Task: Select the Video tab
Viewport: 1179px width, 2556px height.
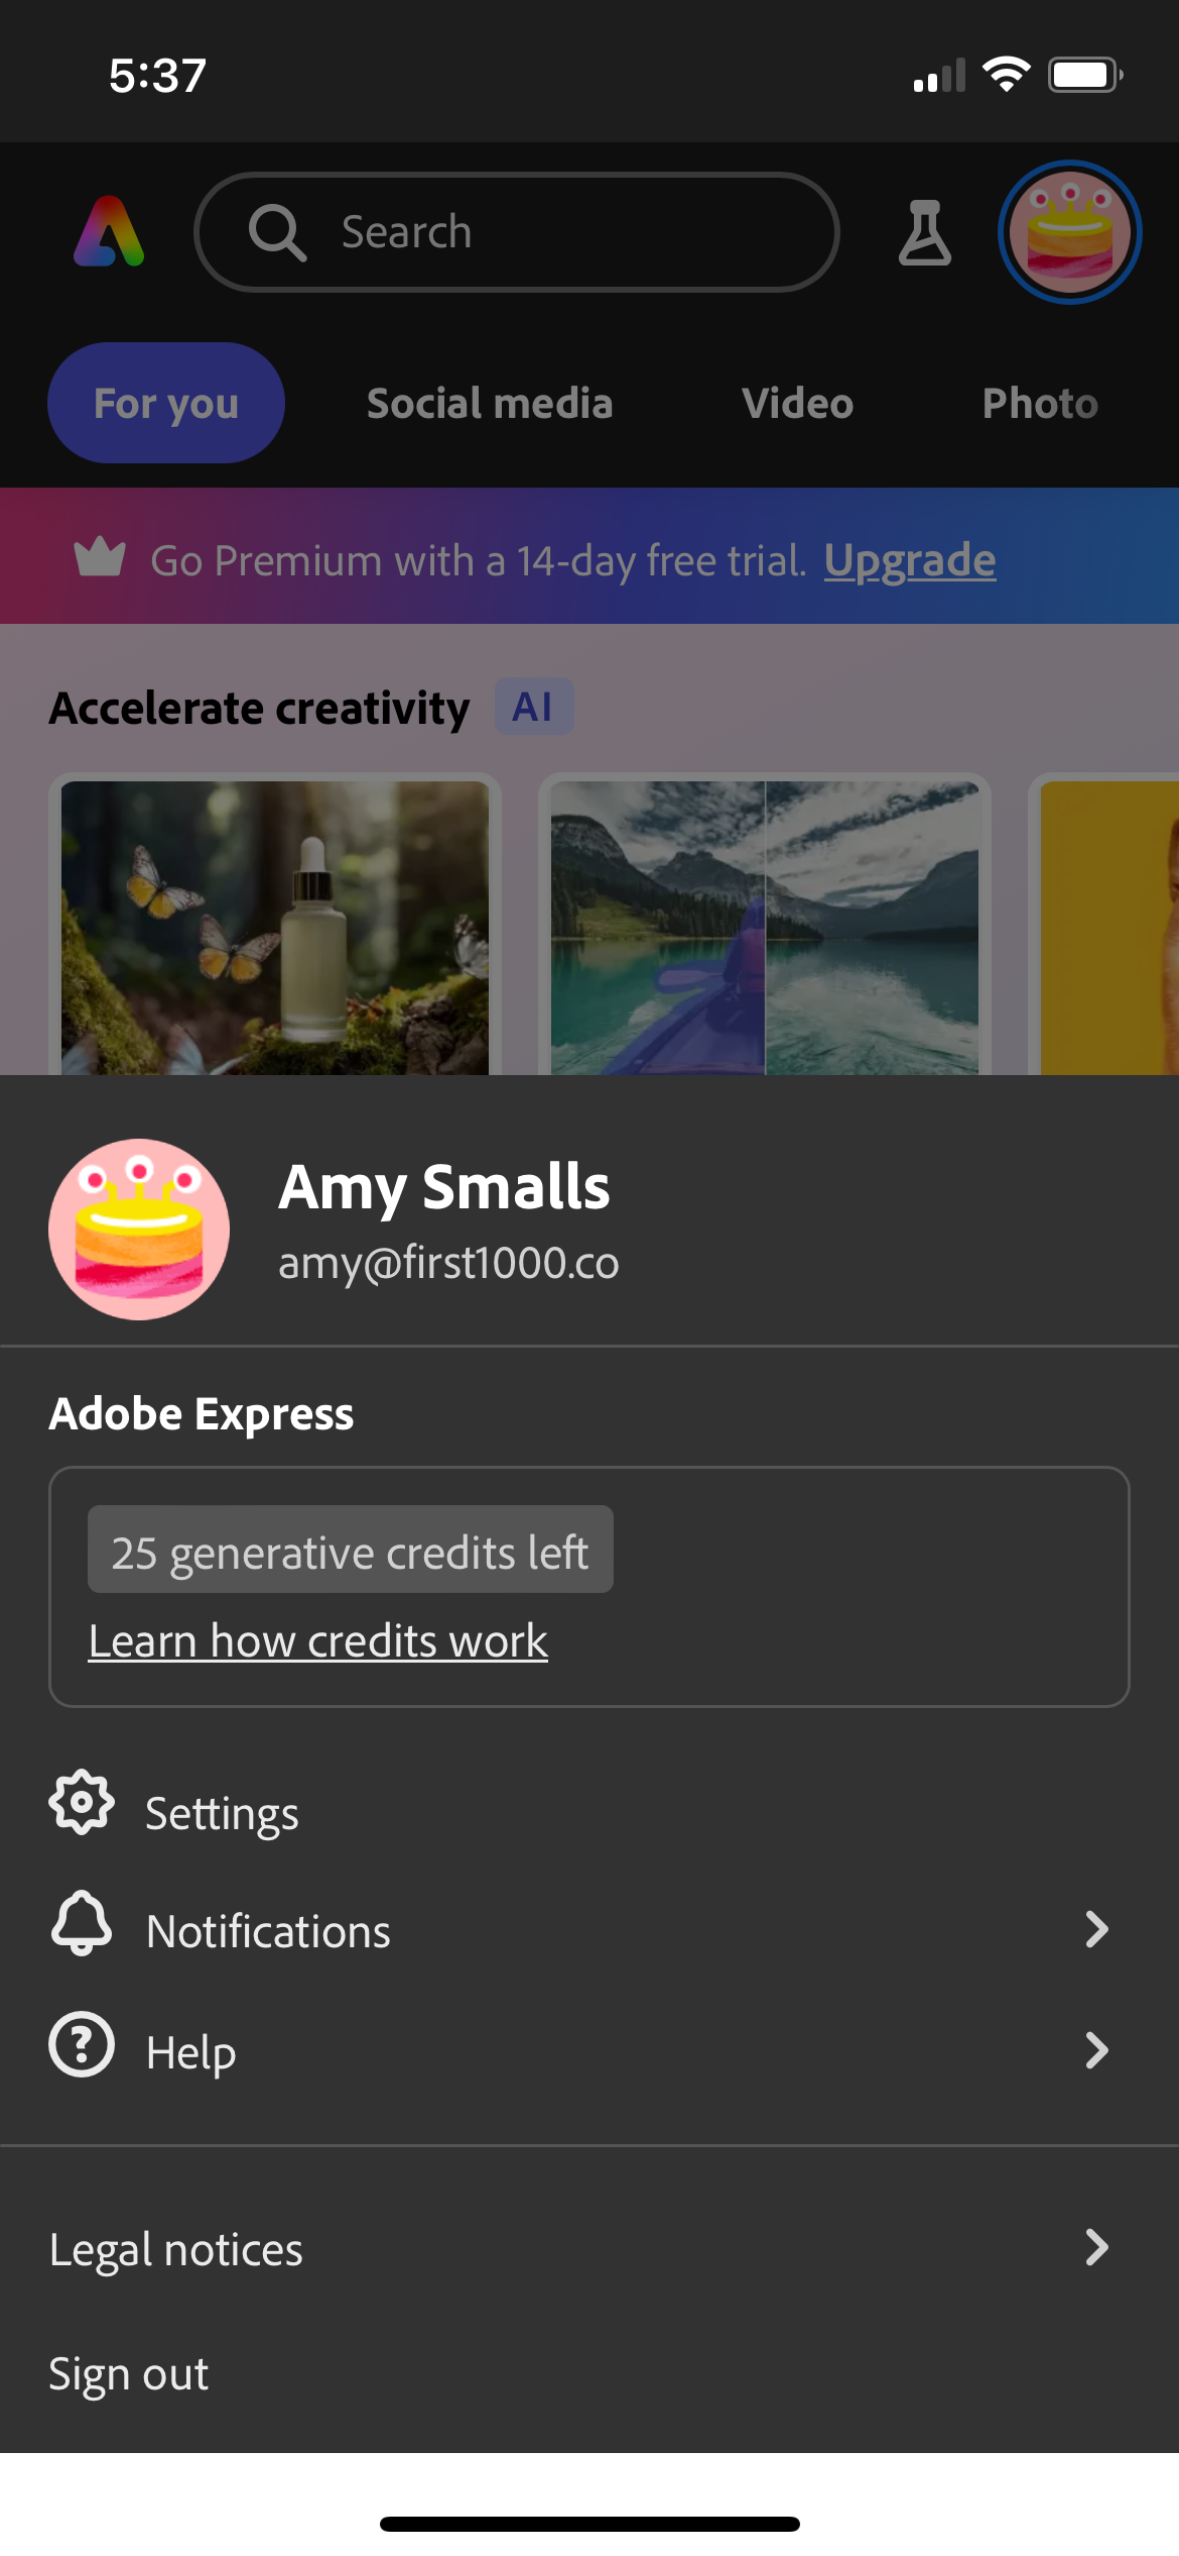Action: pyautogui.click(x=797, y=403)
